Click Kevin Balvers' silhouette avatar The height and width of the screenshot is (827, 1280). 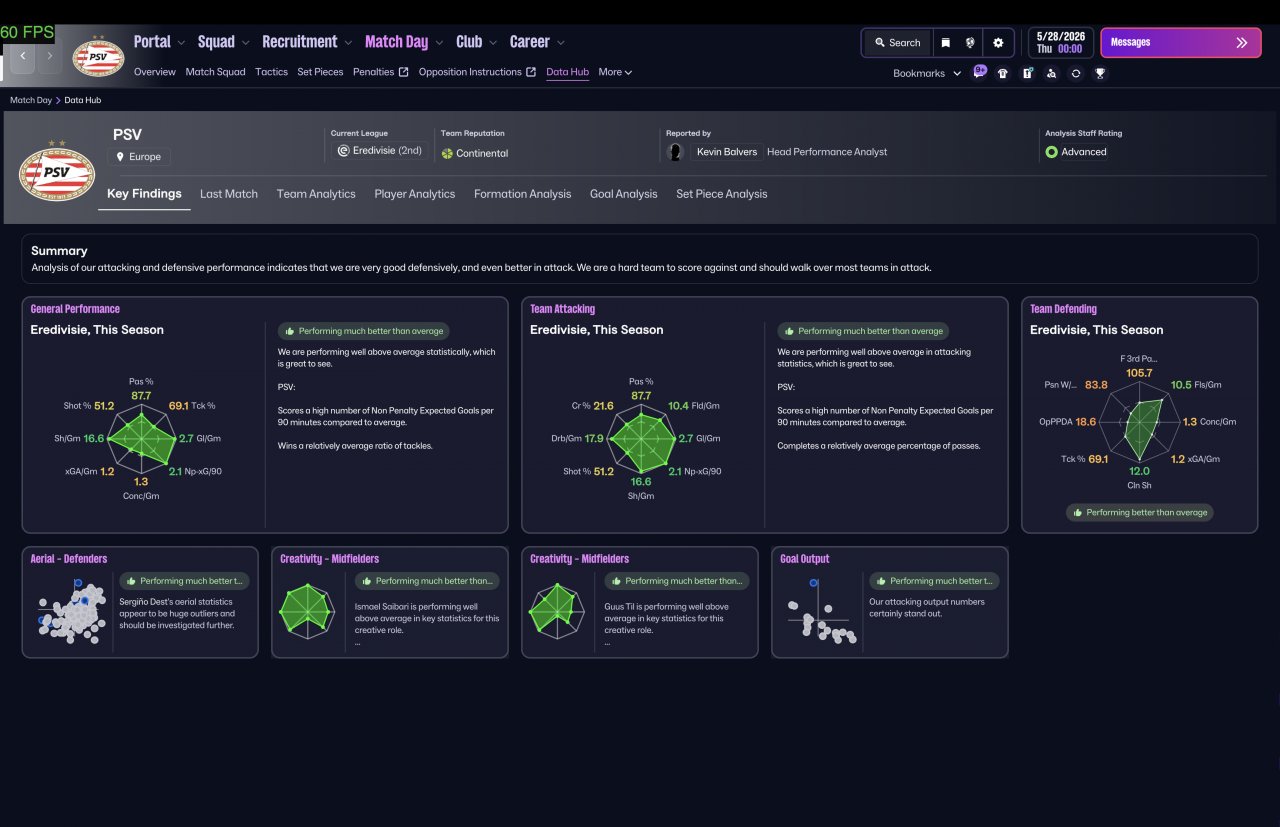click(676, 152)
